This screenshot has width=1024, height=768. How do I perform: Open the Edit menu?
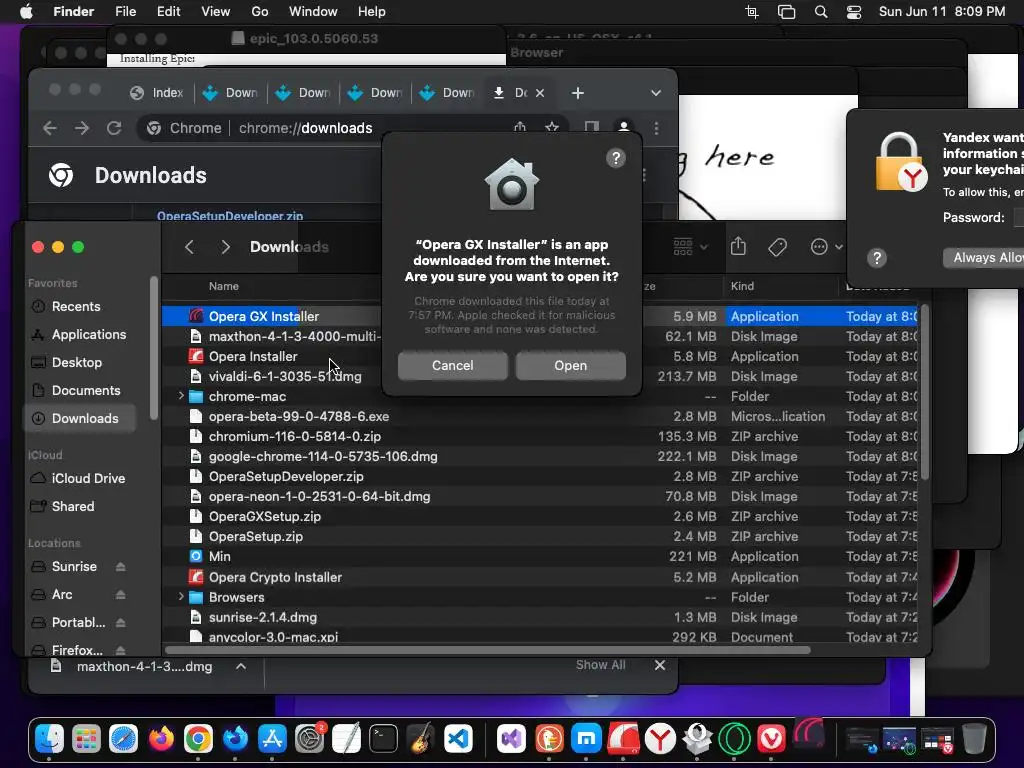click(x=168, y=12)
